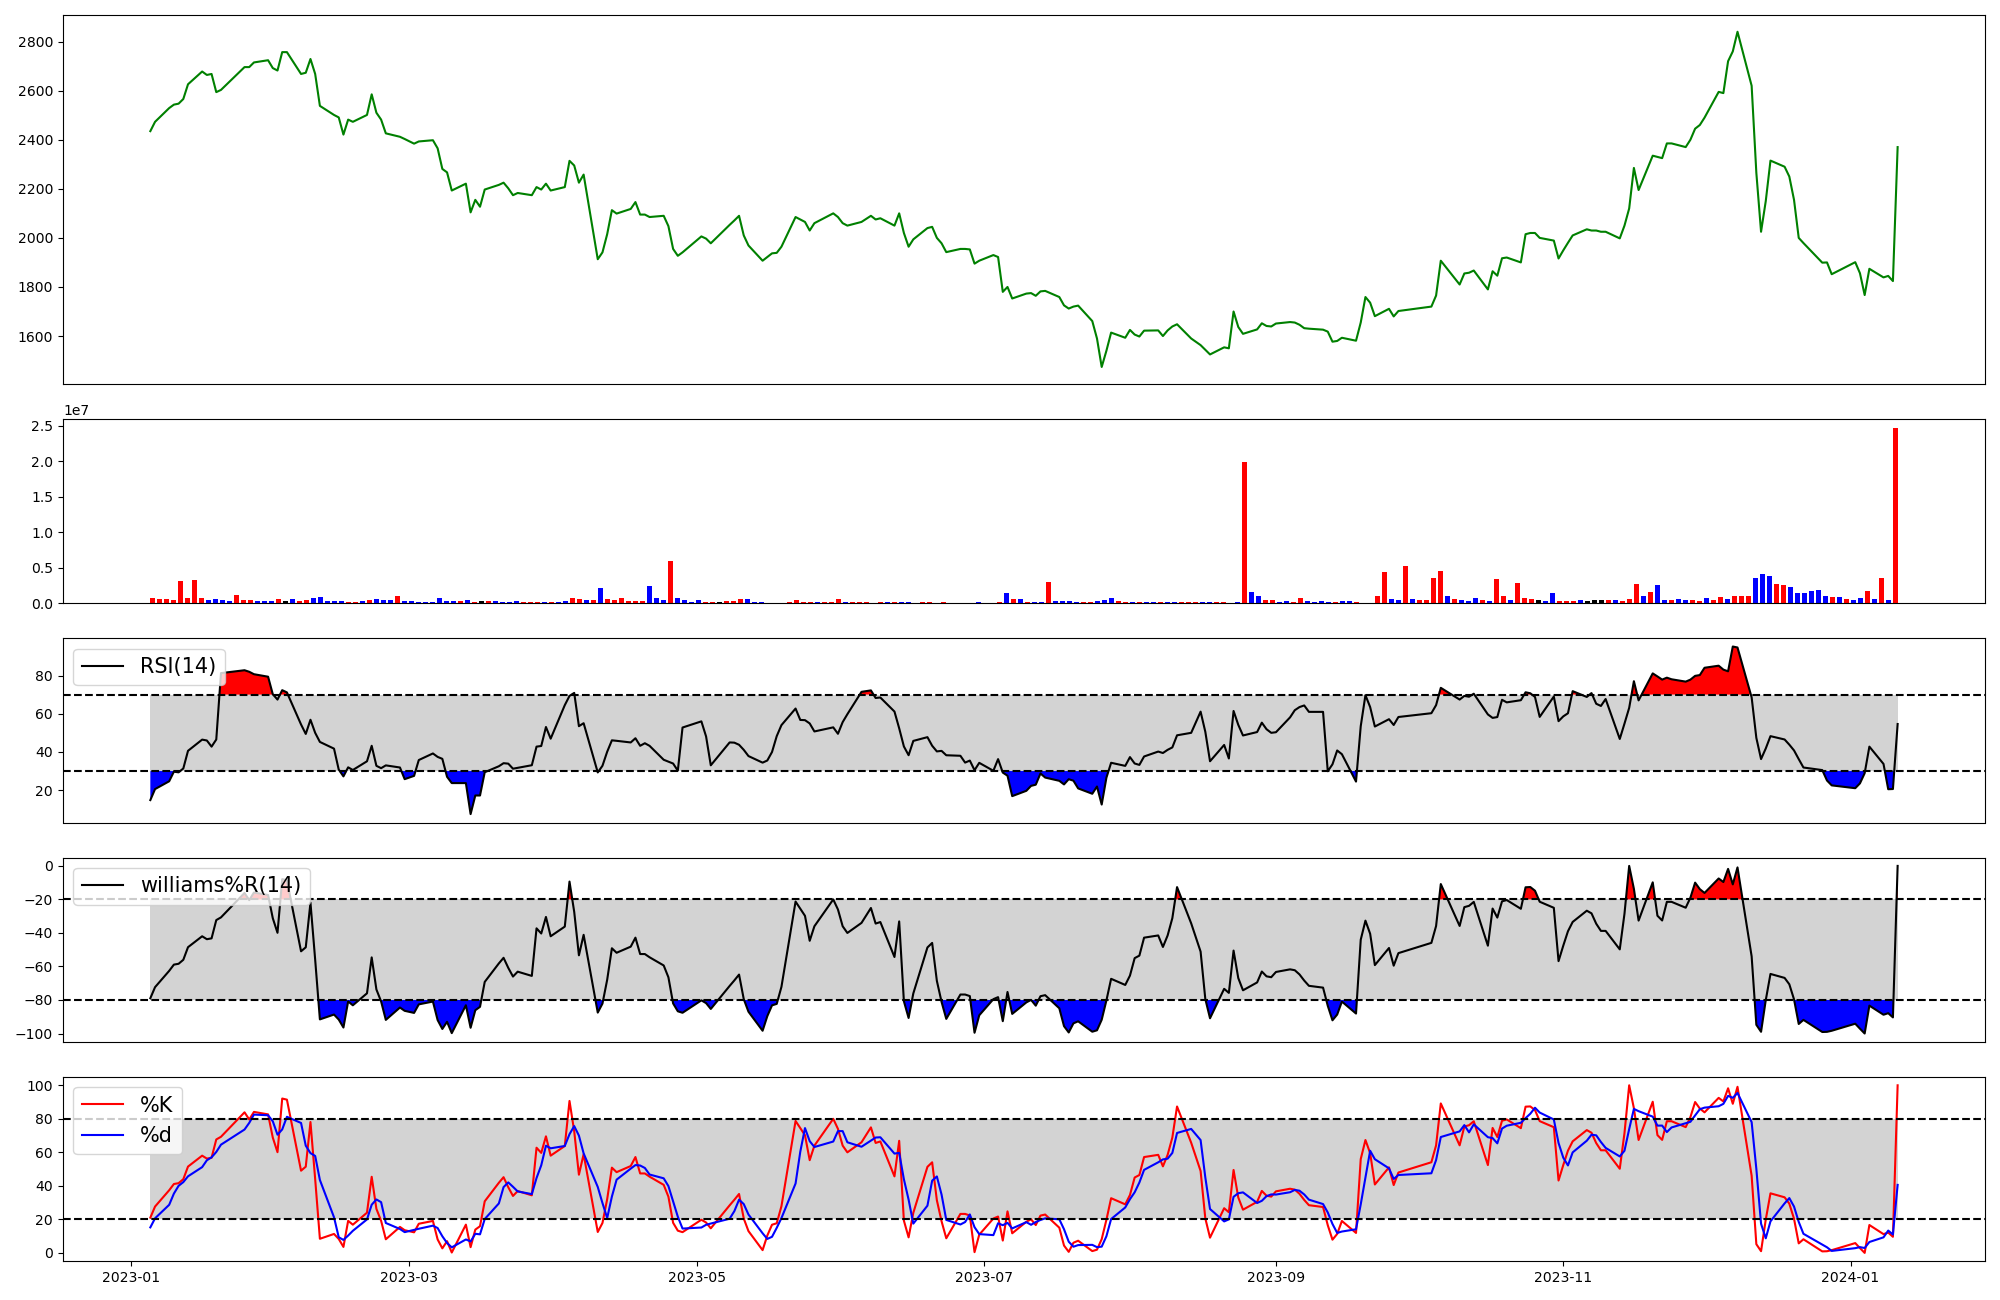Click the 2023-09 x-axis date label
Viewport: 2000px width, 1300px height.
tap(1276, 1277)
